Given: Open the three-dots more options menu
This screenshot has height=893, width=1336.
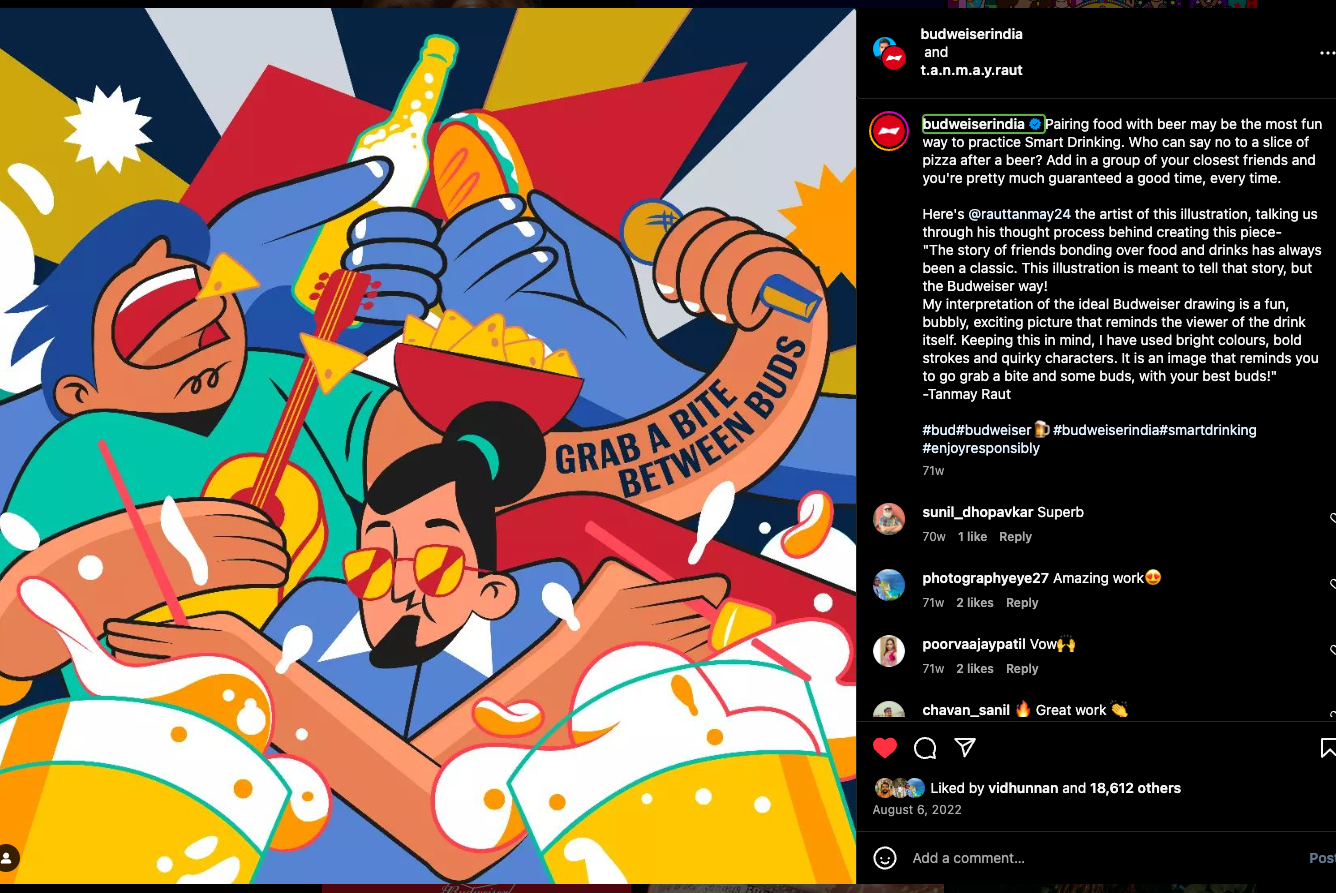Looking at the screenshot, I should click(1327, 53).
